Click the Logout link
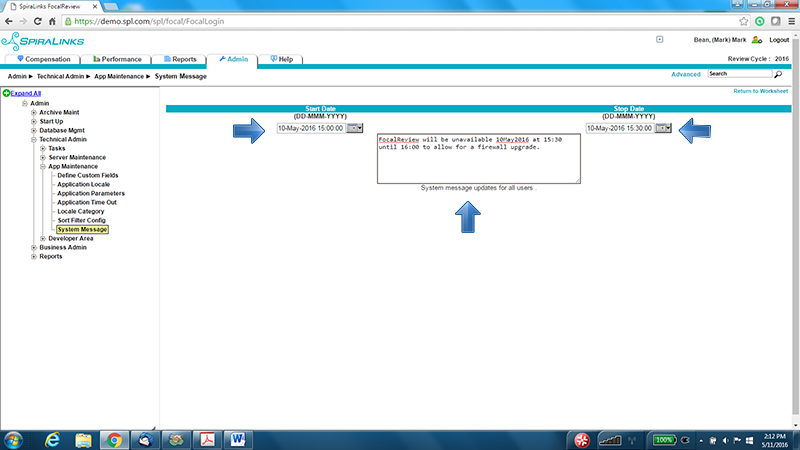Image resolution: width=800 pixels, height=450 pixels. [x=779, y=40]
